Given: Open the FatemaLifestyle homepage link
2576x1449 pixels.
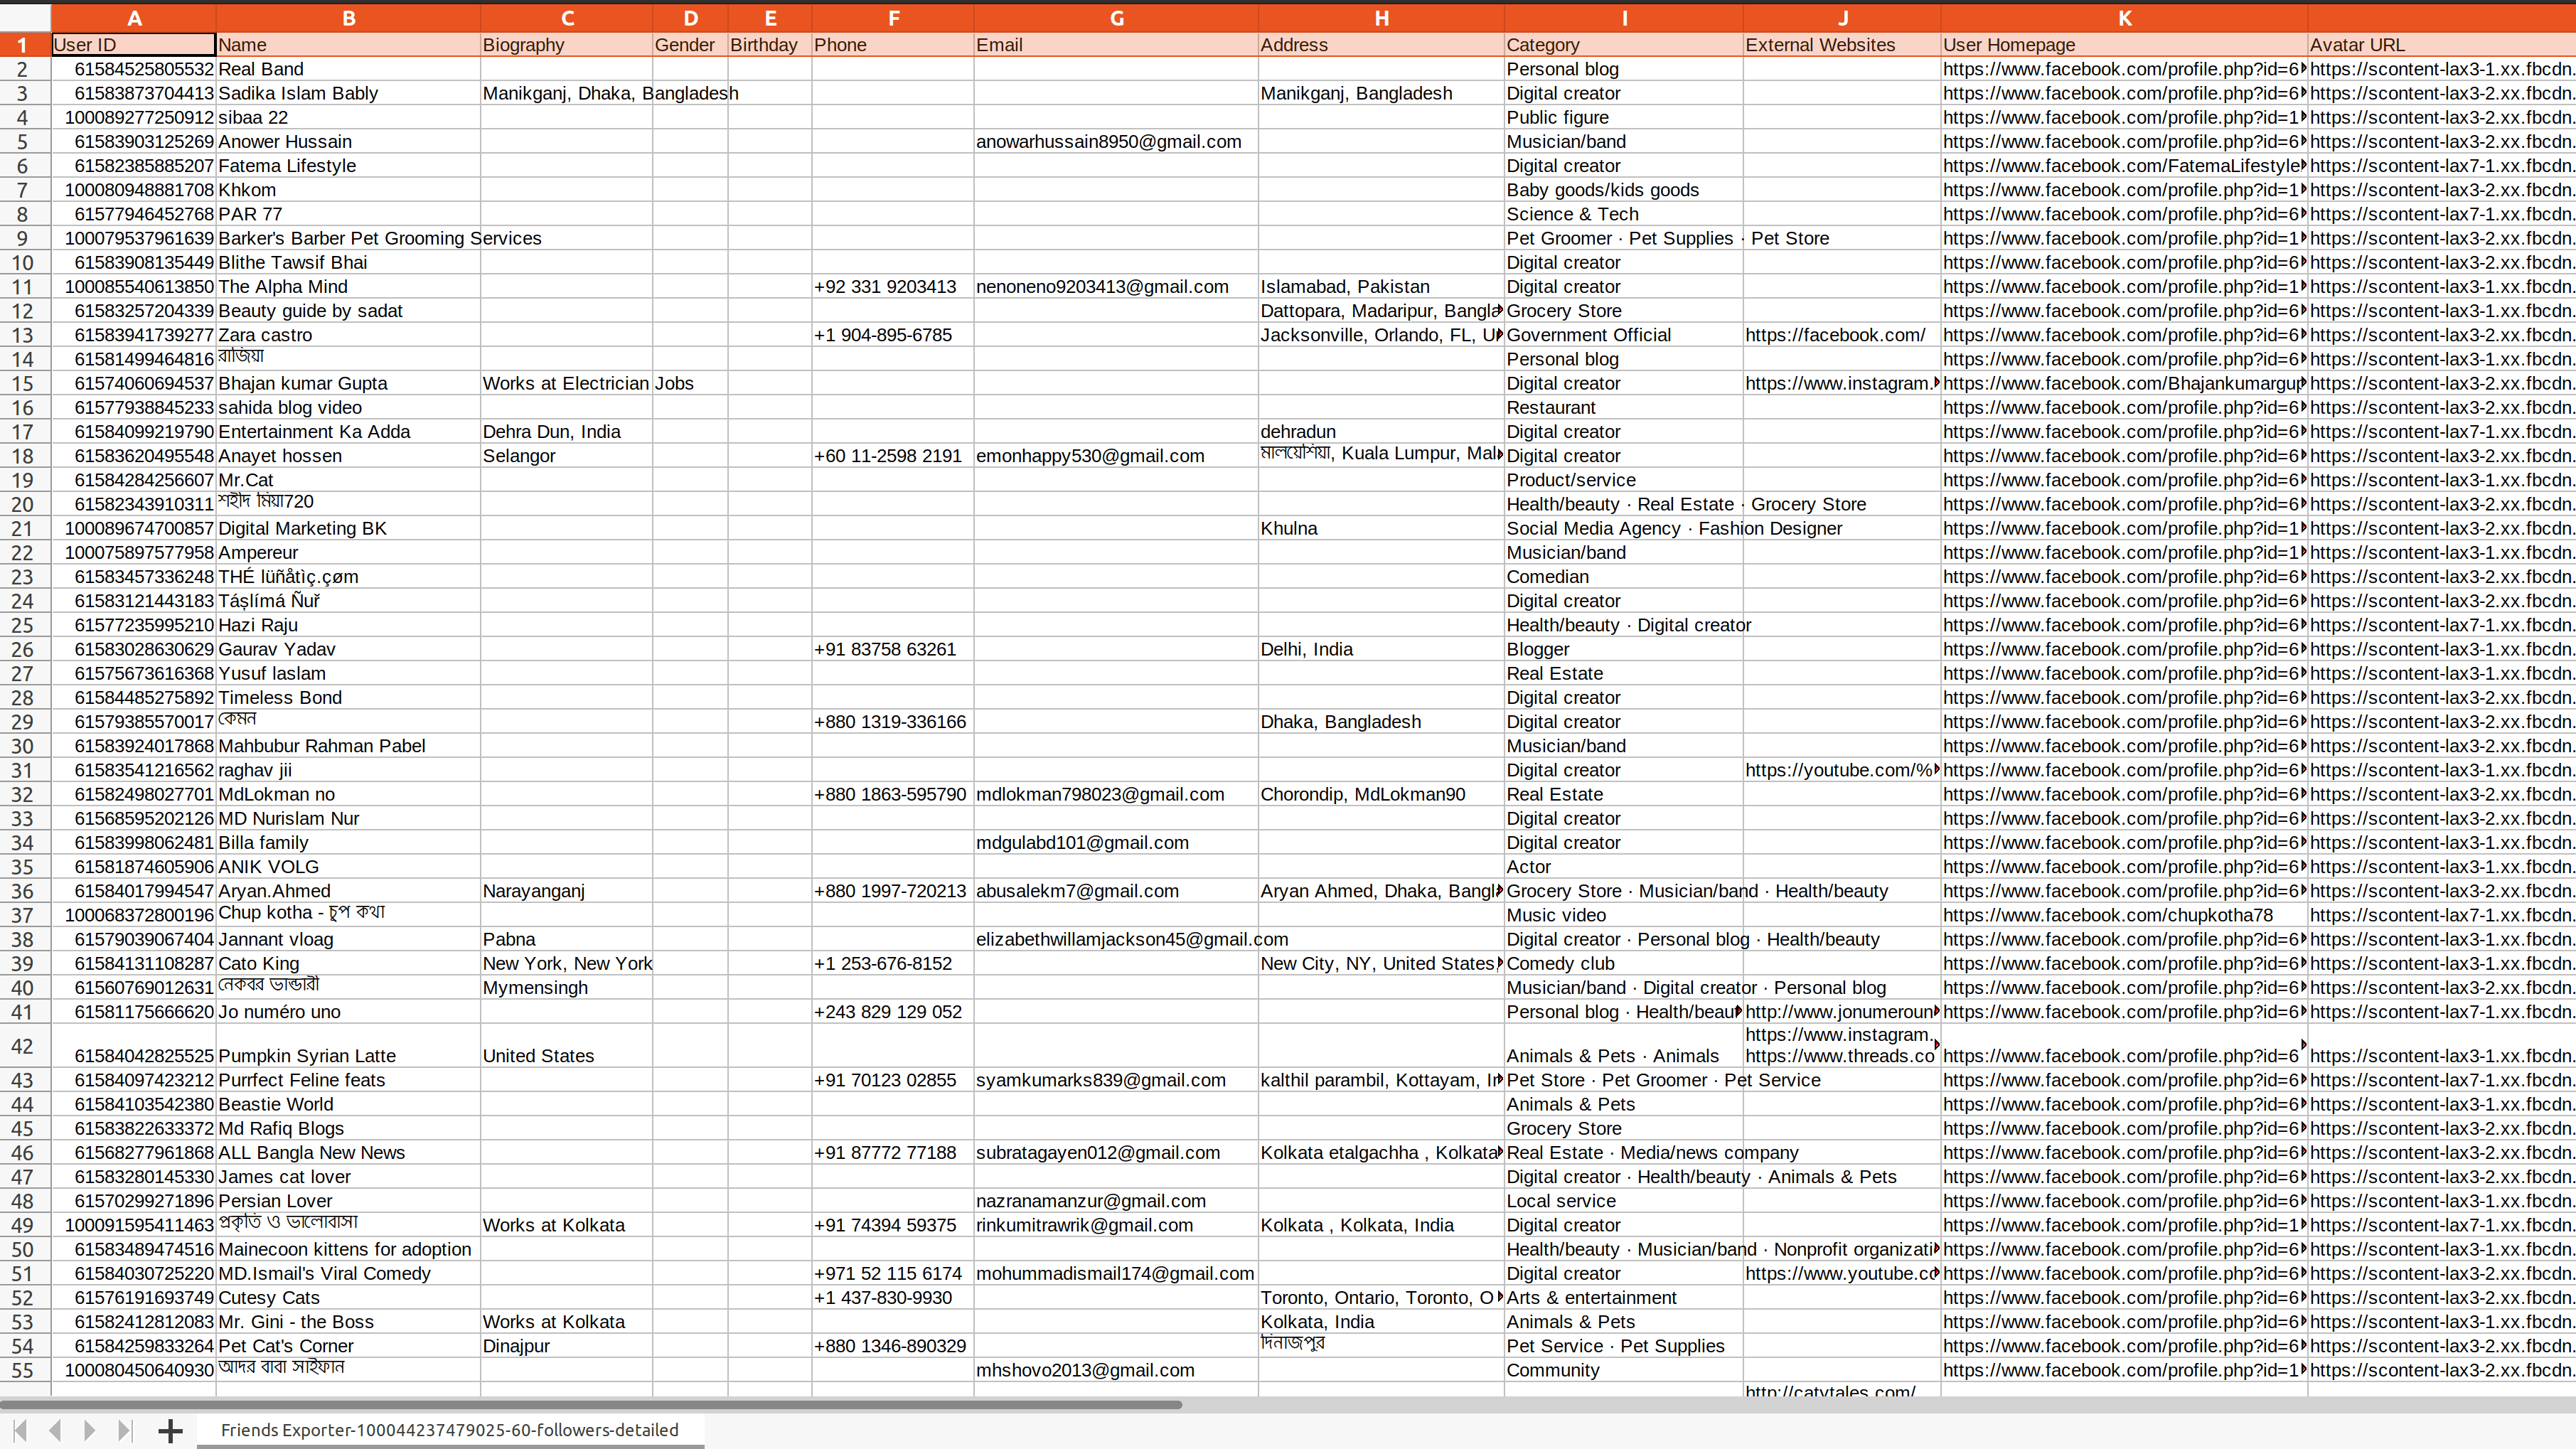Looking at the screenshot, I should coord(2120,166).
